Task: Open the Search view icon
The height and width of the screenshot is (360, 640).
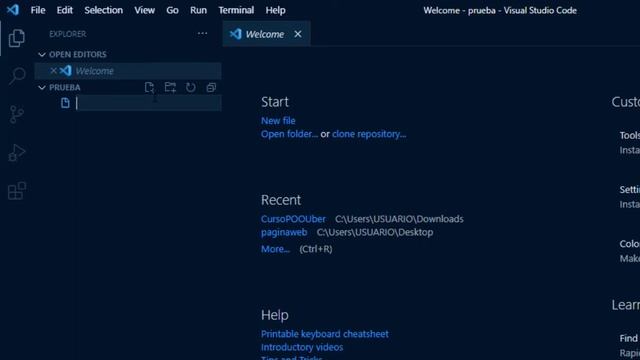Action: click(17, 76)
